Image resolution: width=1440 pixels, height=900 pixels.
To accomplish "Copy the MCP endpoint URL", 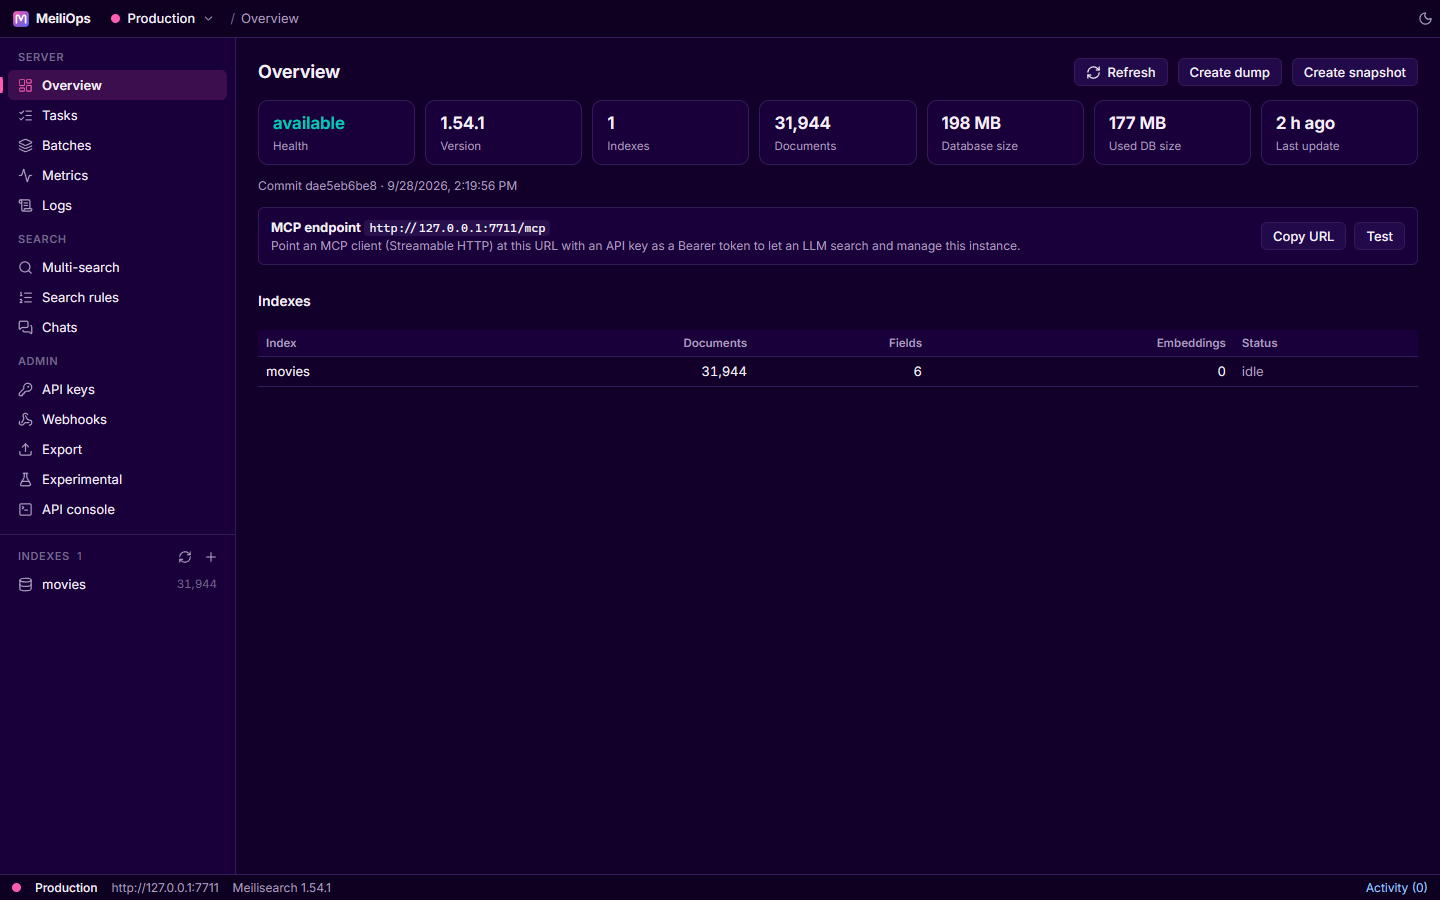I will point(1303,236).
